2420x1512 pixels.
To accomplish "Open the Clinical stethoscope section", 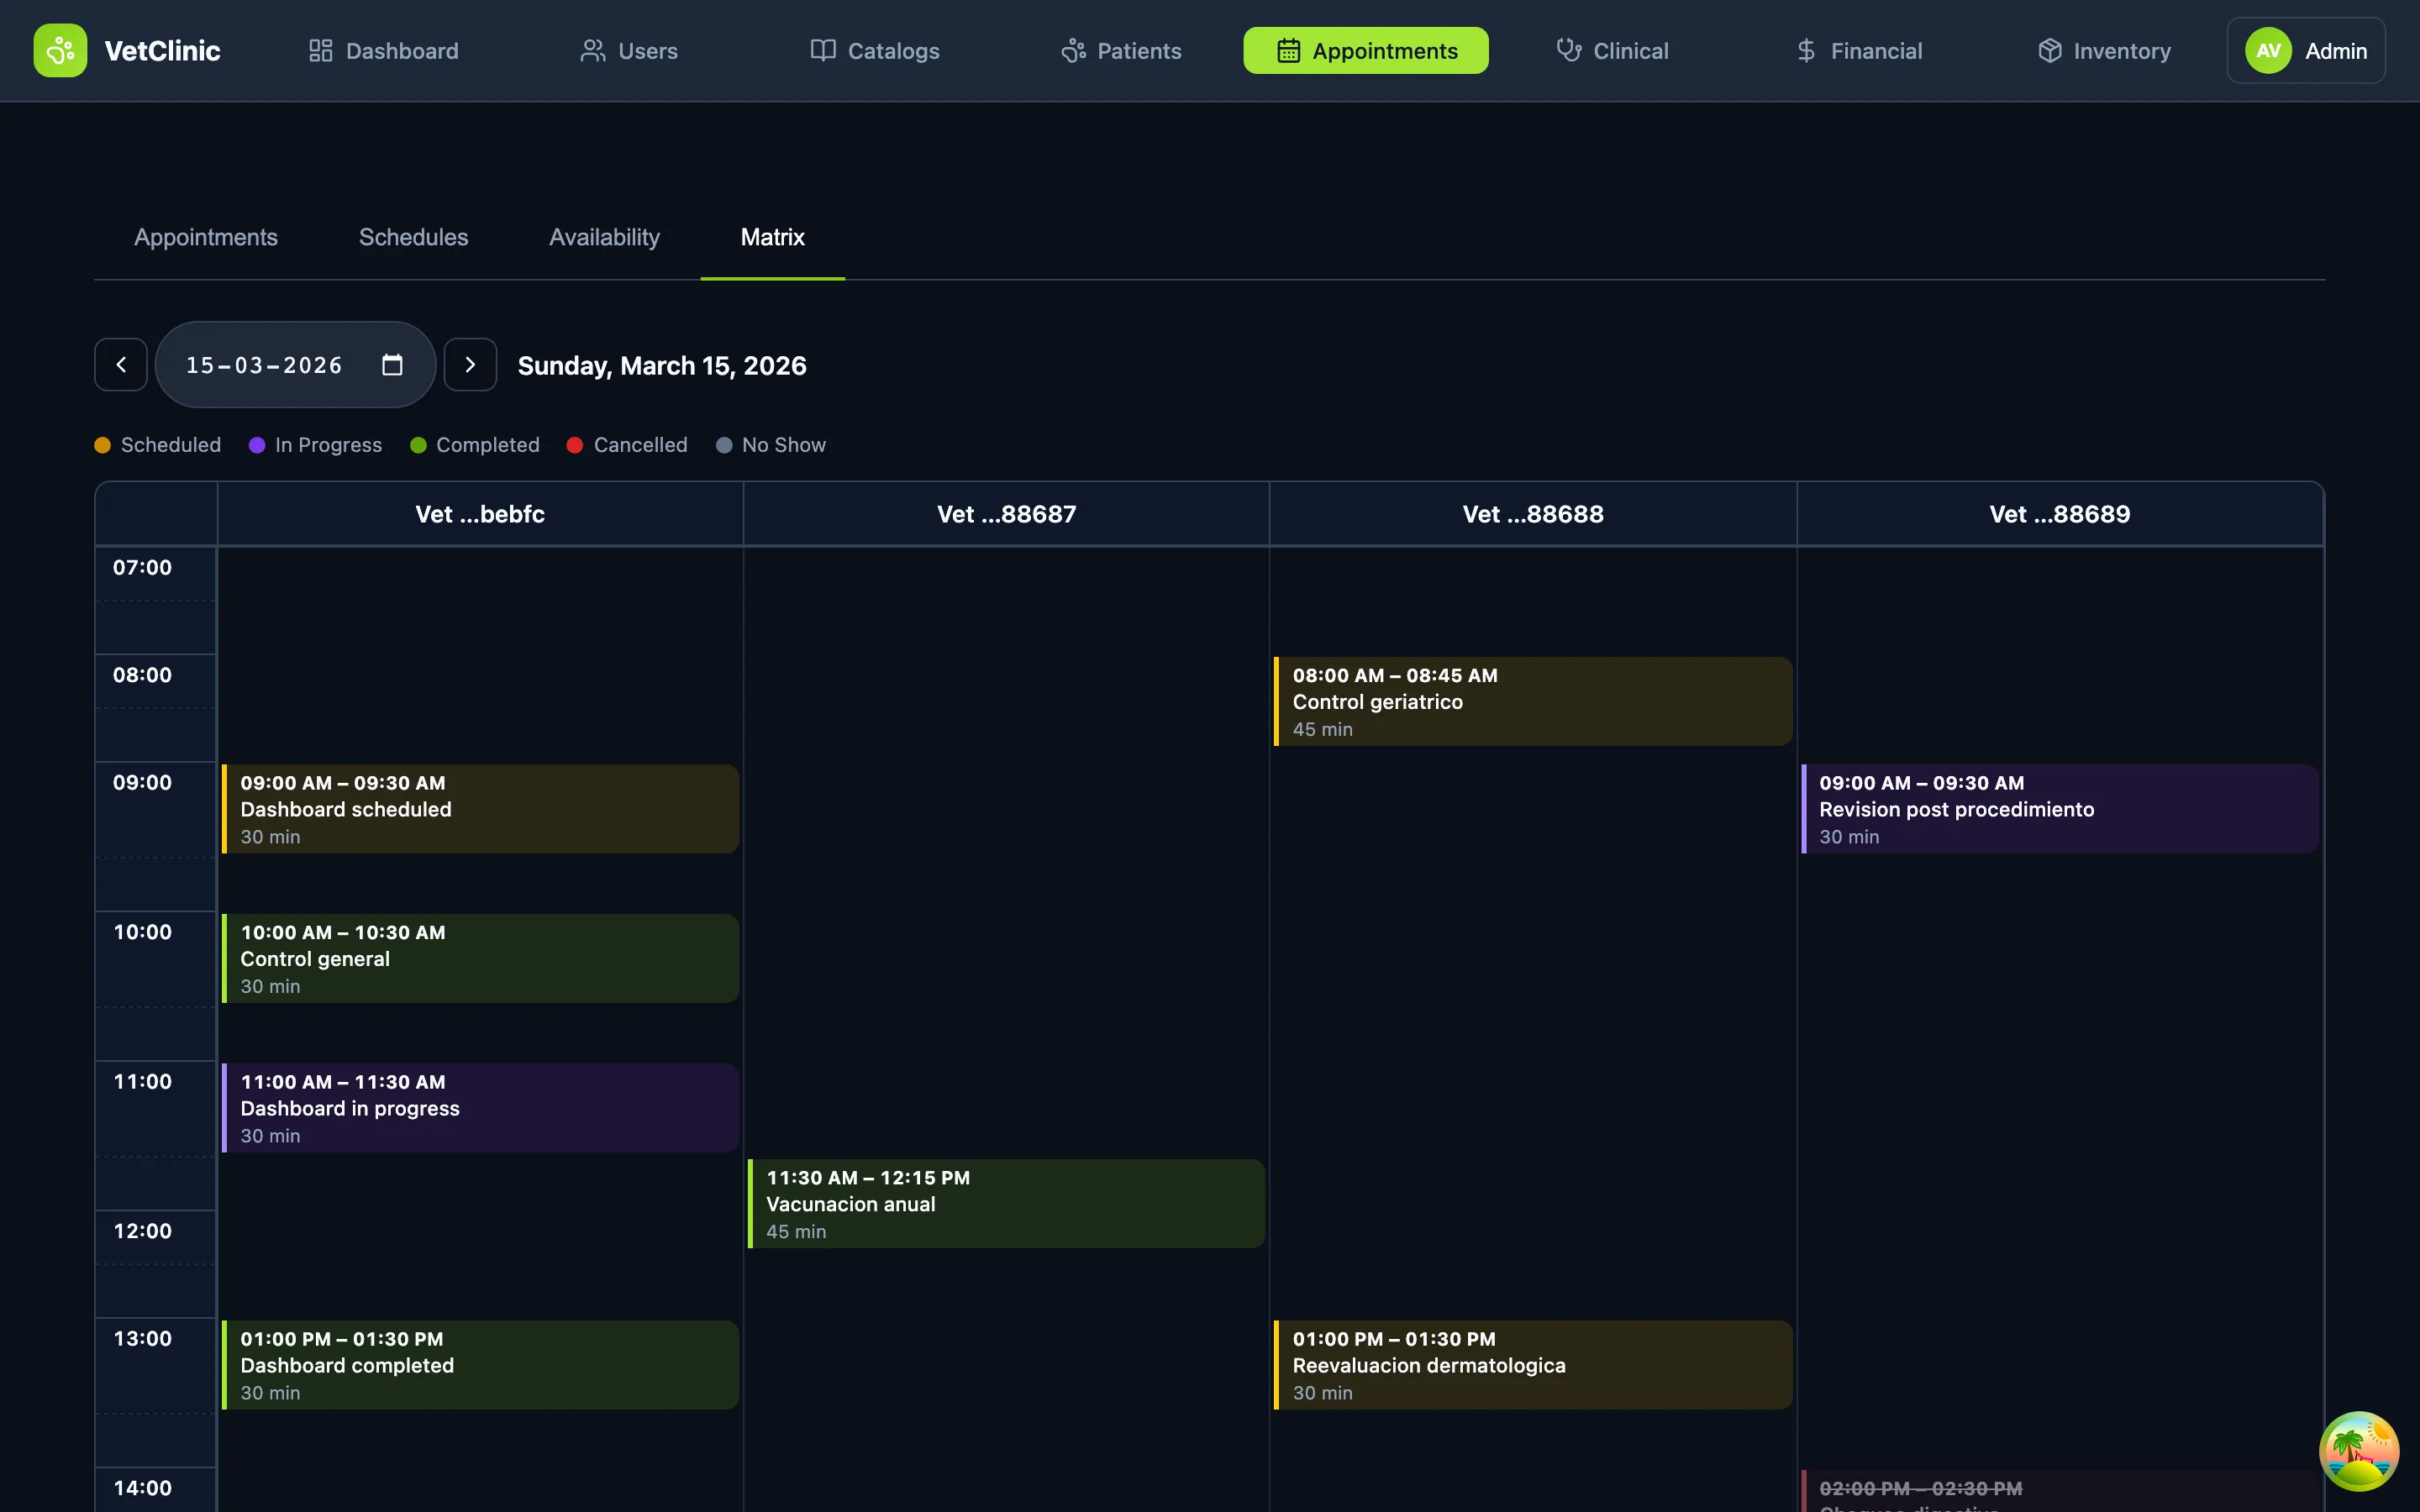I will [x=1612, y=51].
